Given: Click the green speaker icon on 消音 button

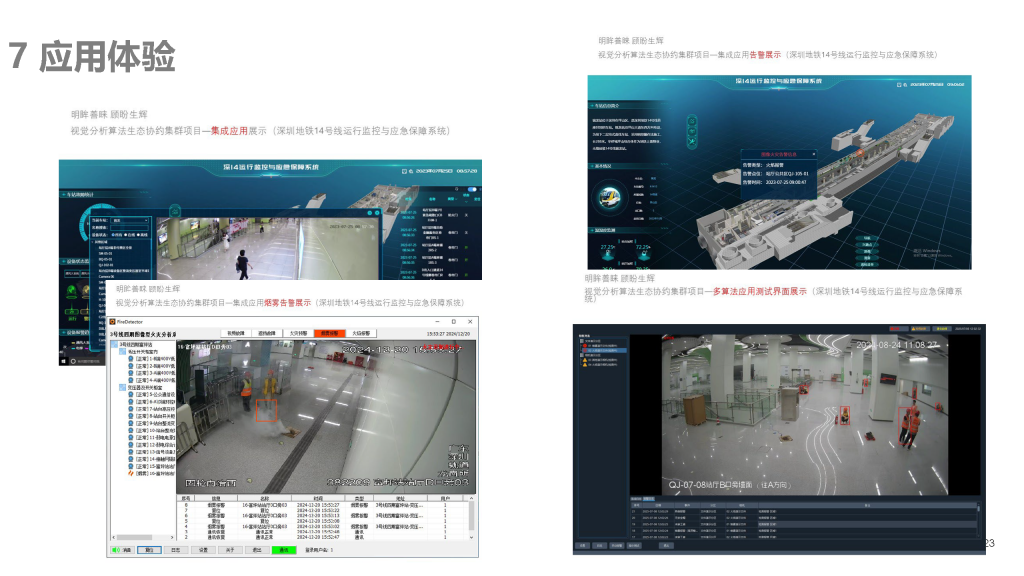Looking at the screenshot, I should 116,550.
